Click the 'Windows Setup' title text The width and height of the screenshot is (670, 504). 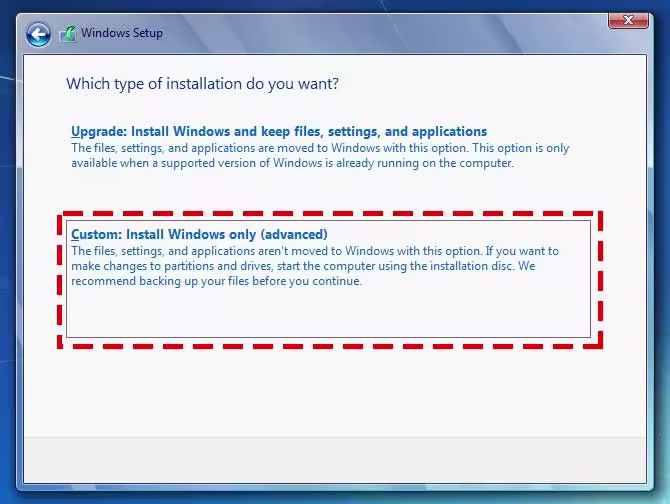pos(121,34)
